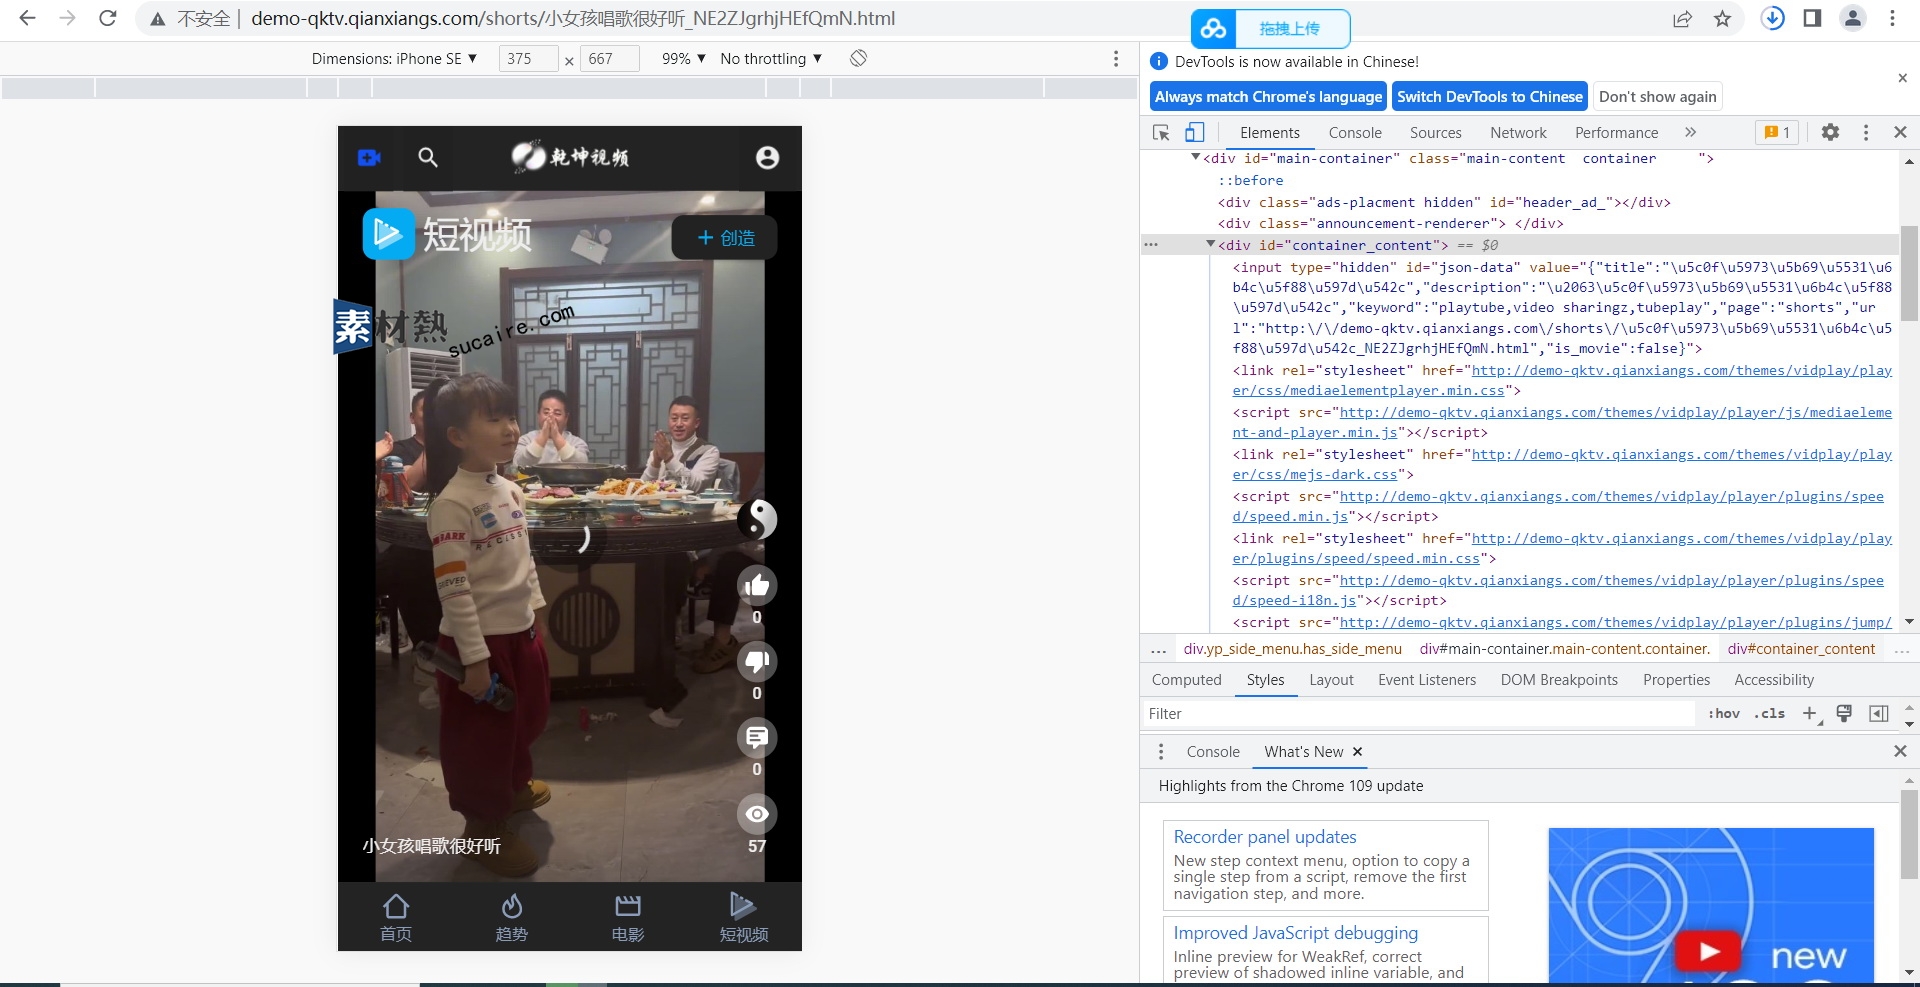Switch to the Console panel tab

click(x=1355, y=132)
